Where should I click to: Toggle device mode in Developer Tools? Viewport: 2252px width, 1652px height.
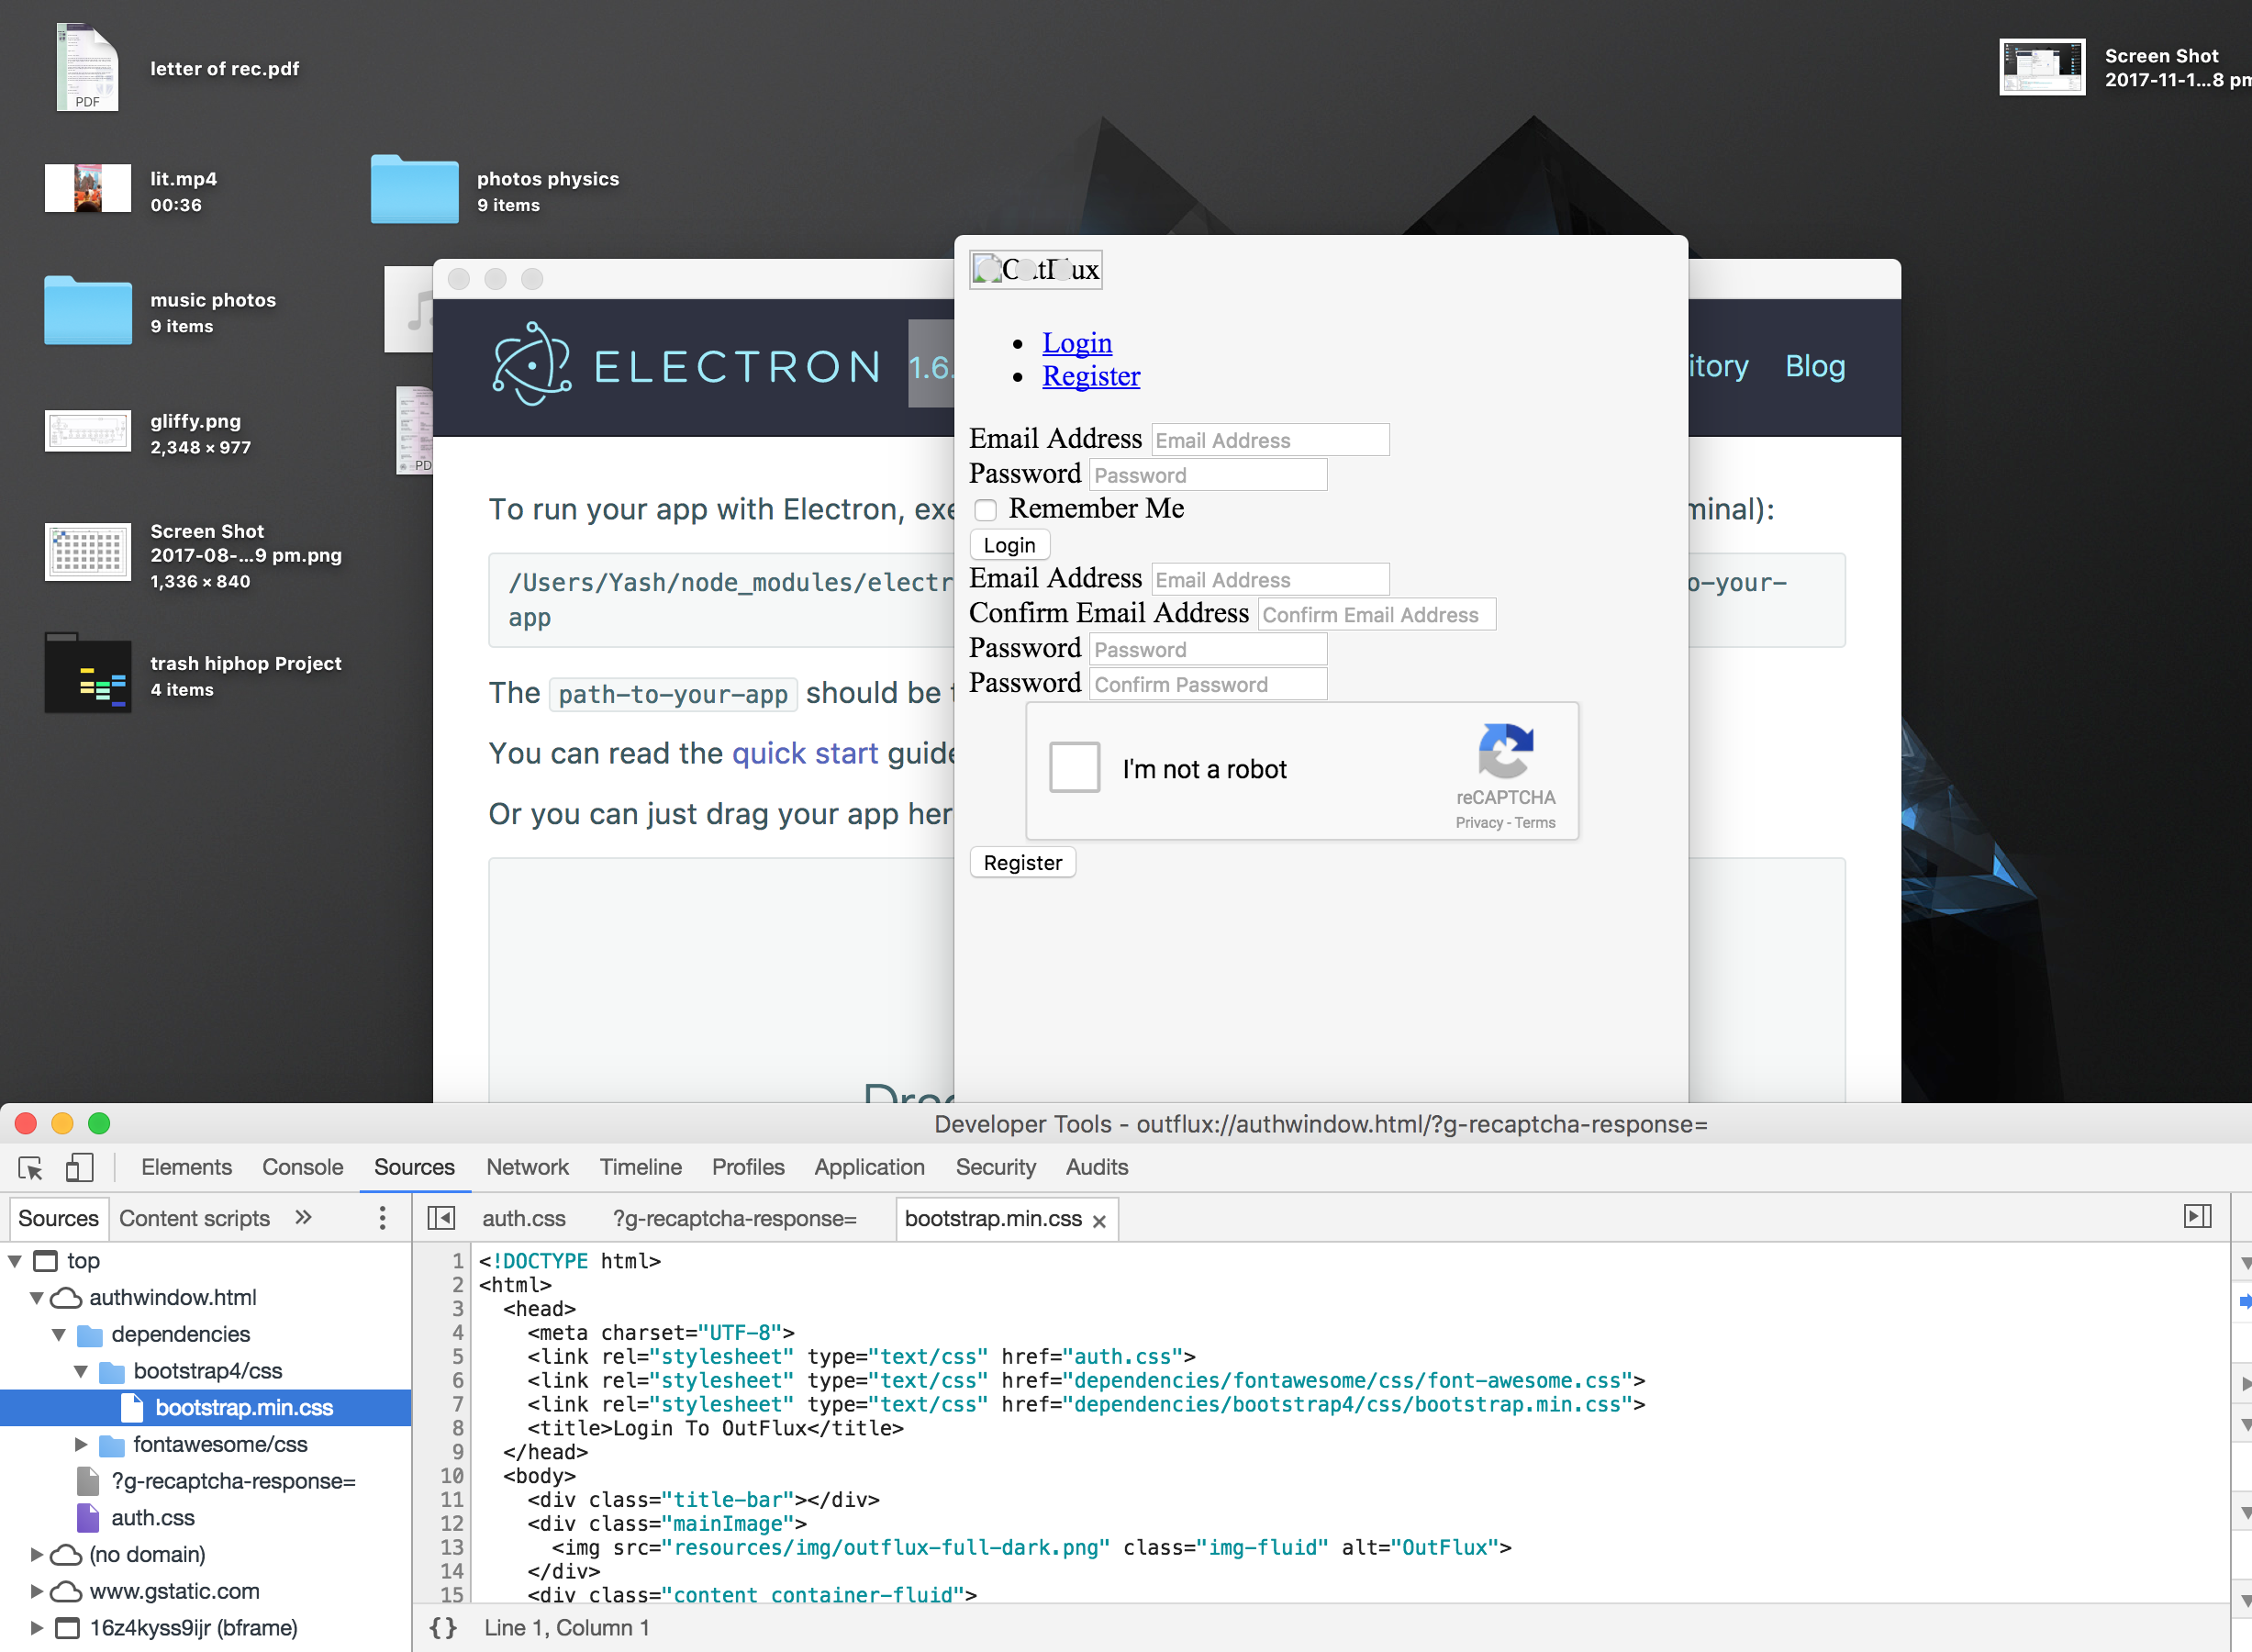pyautogui.click(x=80, y=1167)
